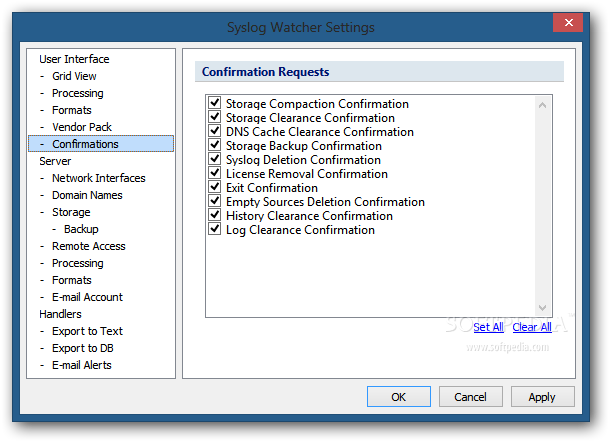The width and height of the screenshot is (610, 442).
Task: Select Formats under User Interface
Action: (72, 110)
